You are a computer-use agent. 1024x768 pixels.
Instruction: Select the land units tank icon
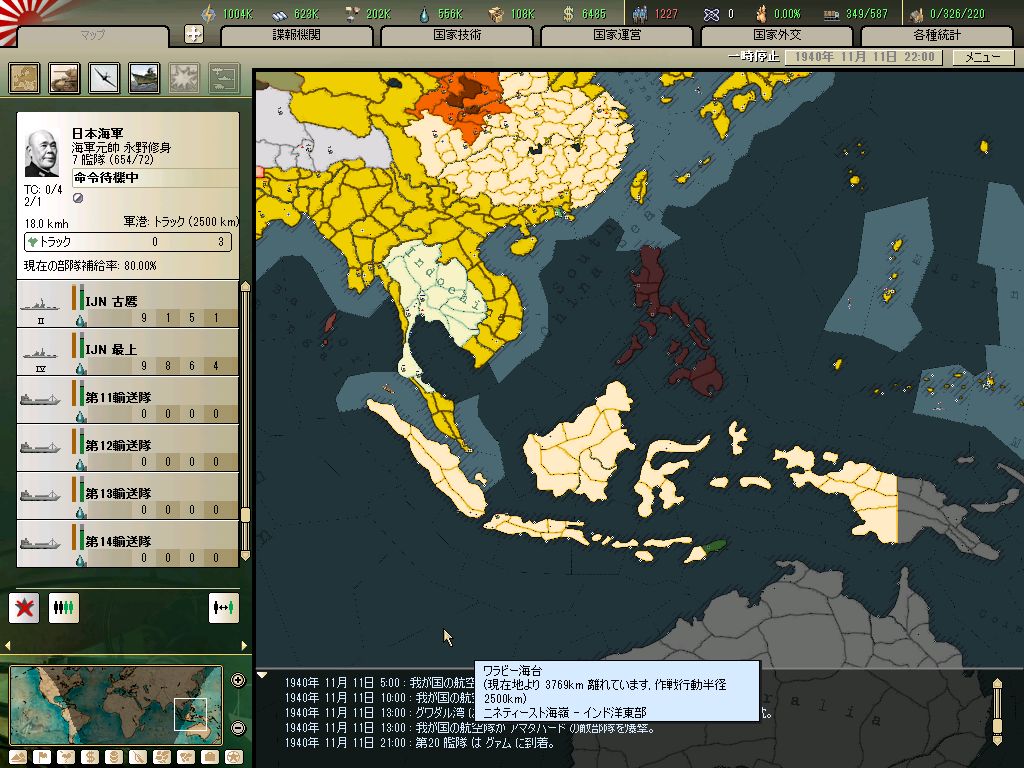(65, 78)
